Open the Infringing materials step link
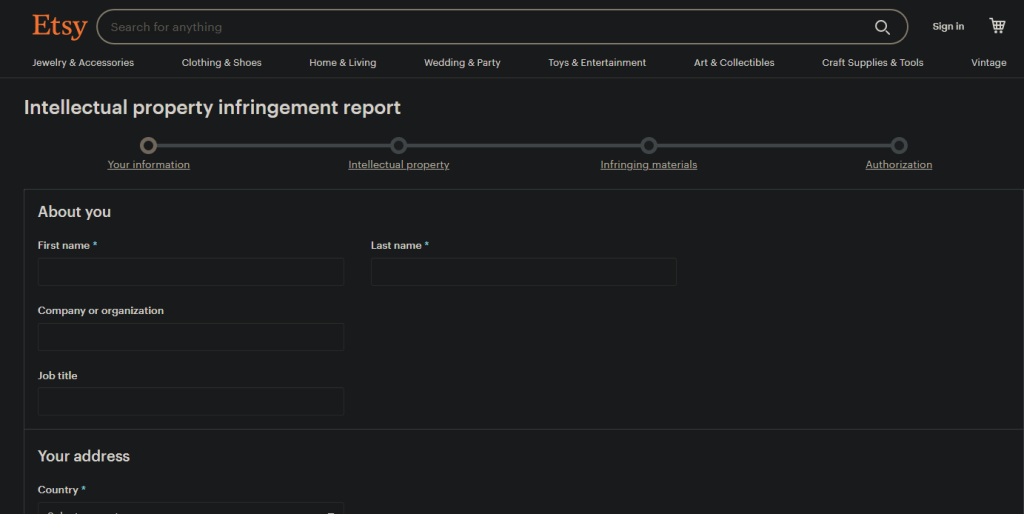Screen dimensions: 1024x514 (649, 165)
